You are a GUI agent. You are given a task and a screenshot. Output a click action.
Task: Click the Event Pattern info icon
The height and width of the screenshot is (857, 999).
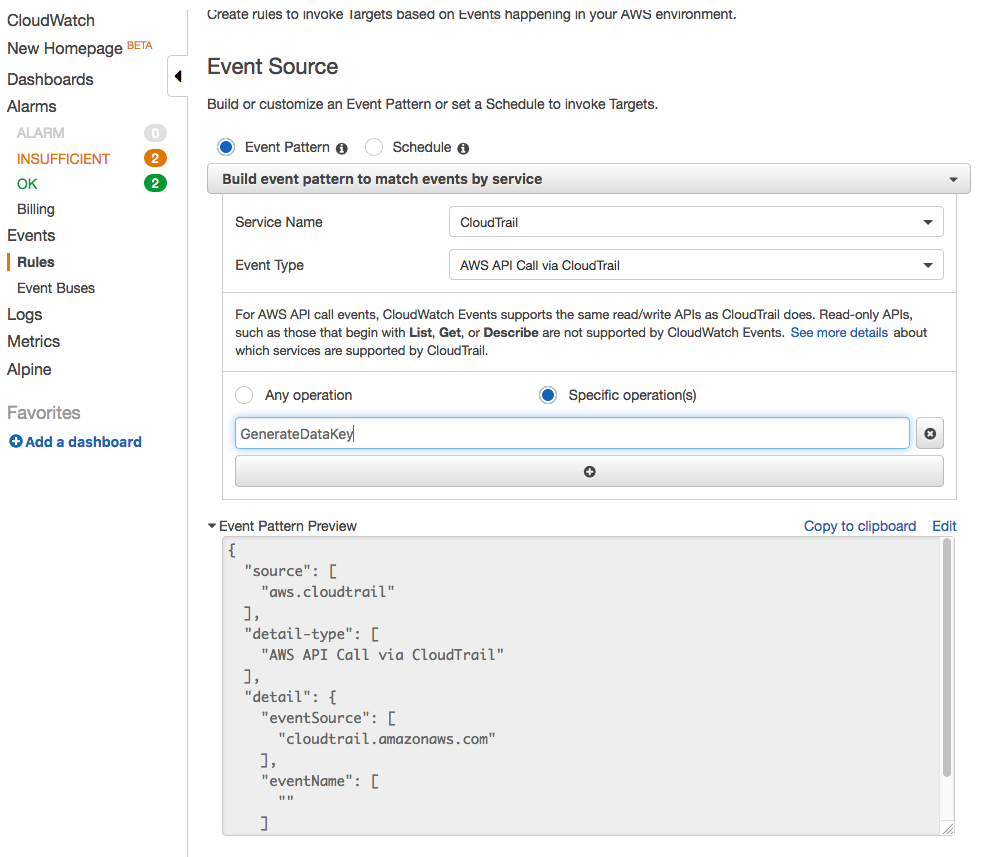click(342, 148)
